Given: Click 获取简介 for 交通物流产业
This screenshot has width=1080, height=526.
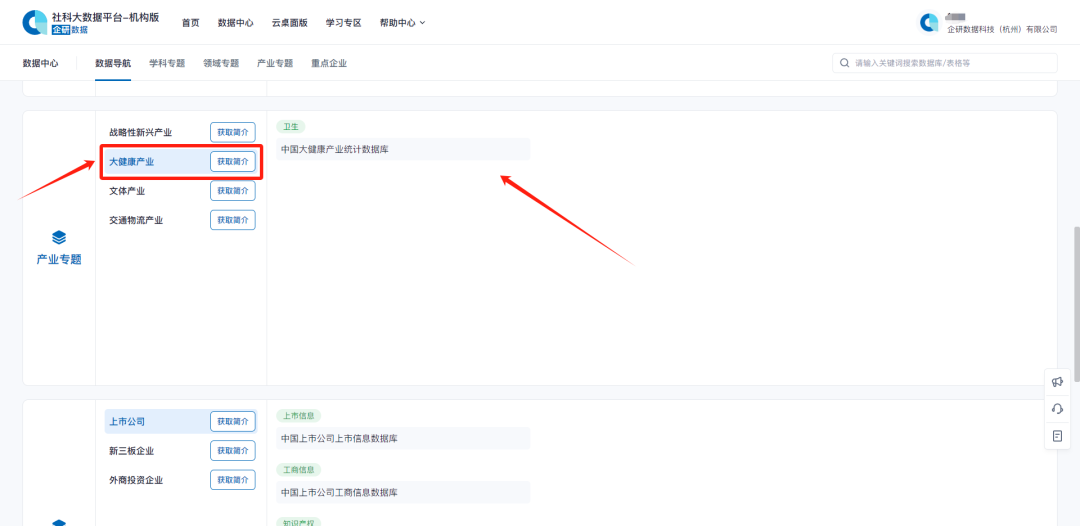Looking at the screenshot, I should click(233, 220).
